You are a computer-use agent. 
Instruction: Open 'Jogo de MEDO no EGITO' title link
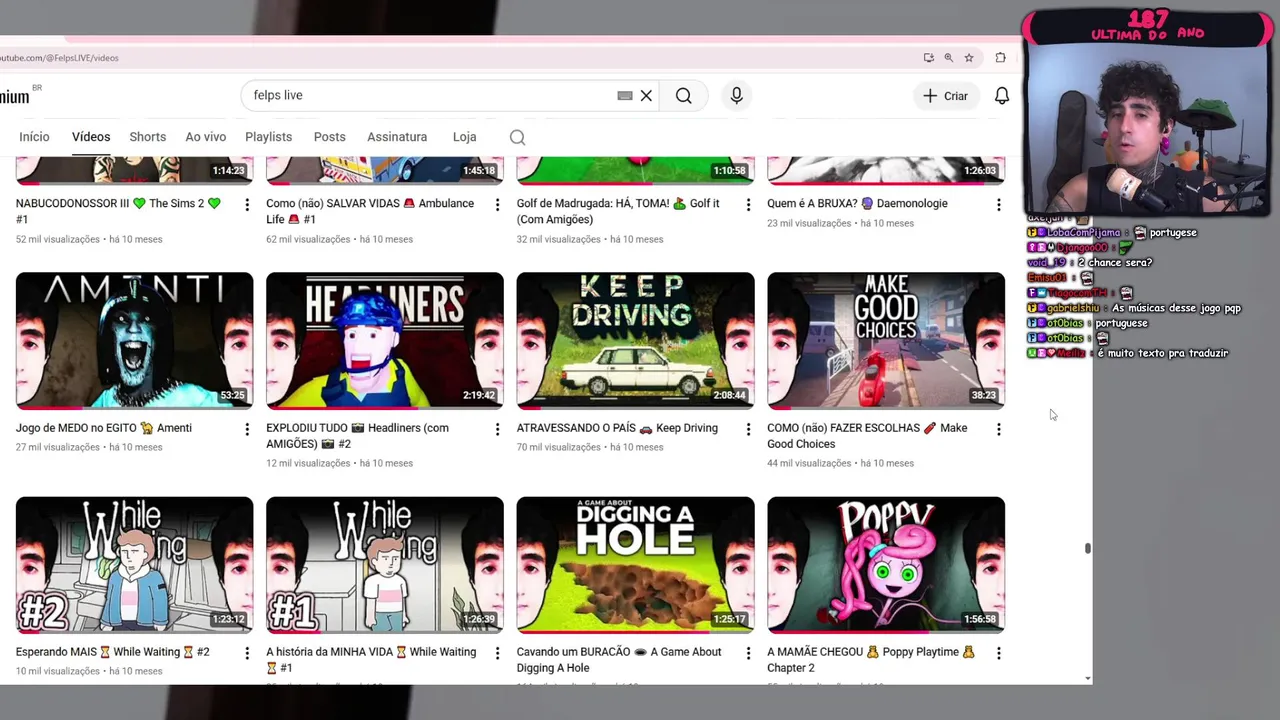click(104, 428)
